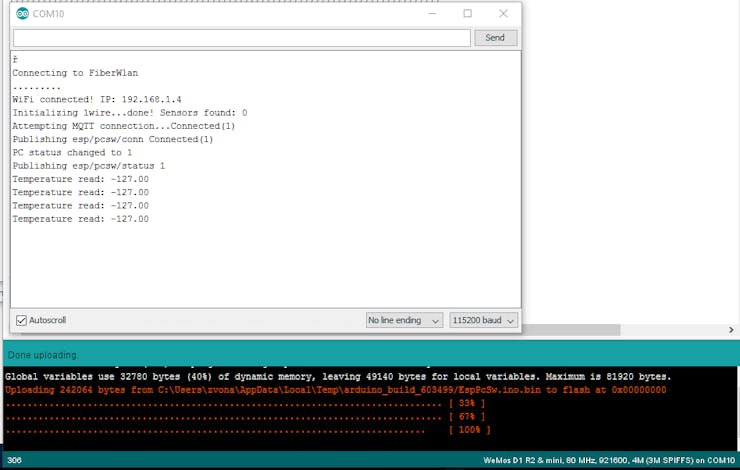740x470 pixels.
Task: Minimize the COM10 serial monitor window
Action: point(431,14)
